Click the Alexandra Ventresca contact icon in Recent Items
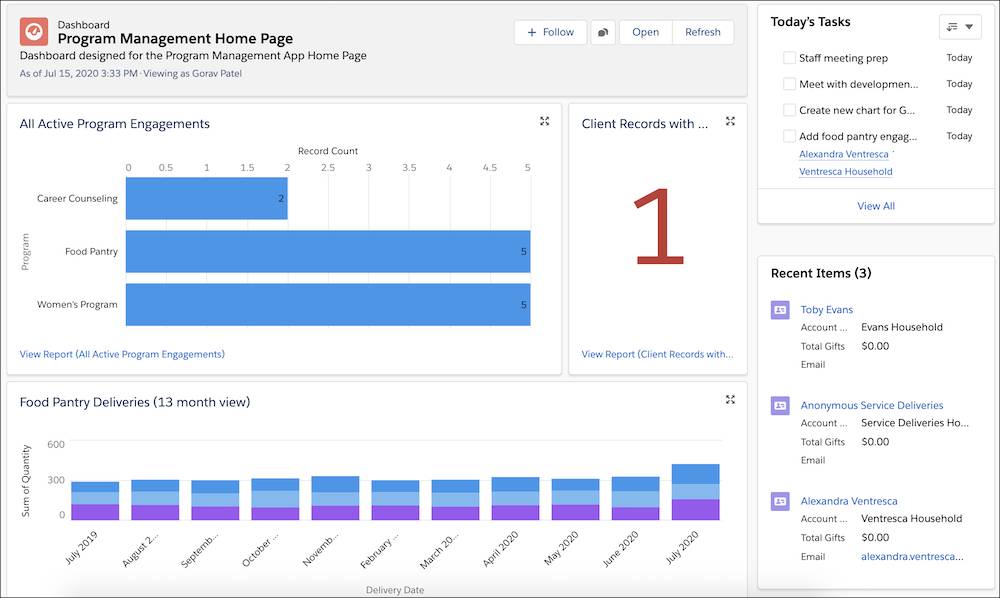1000x598 pixels. click(780, 501)
